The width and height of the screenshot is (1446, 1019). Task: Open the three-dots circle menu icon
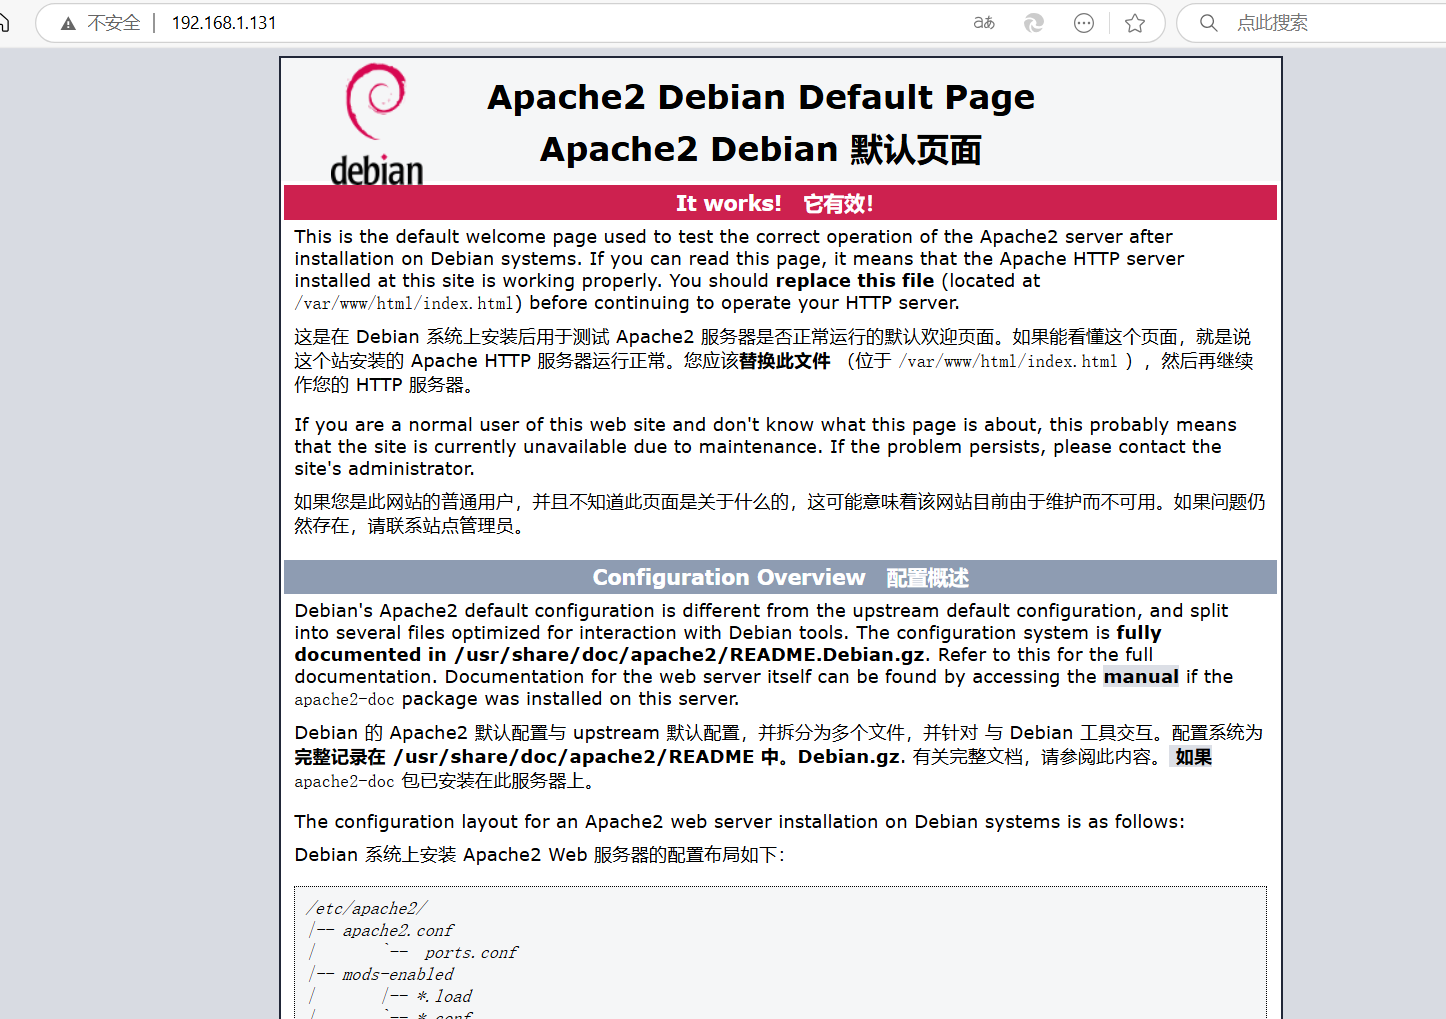[x=1084, y=23]
